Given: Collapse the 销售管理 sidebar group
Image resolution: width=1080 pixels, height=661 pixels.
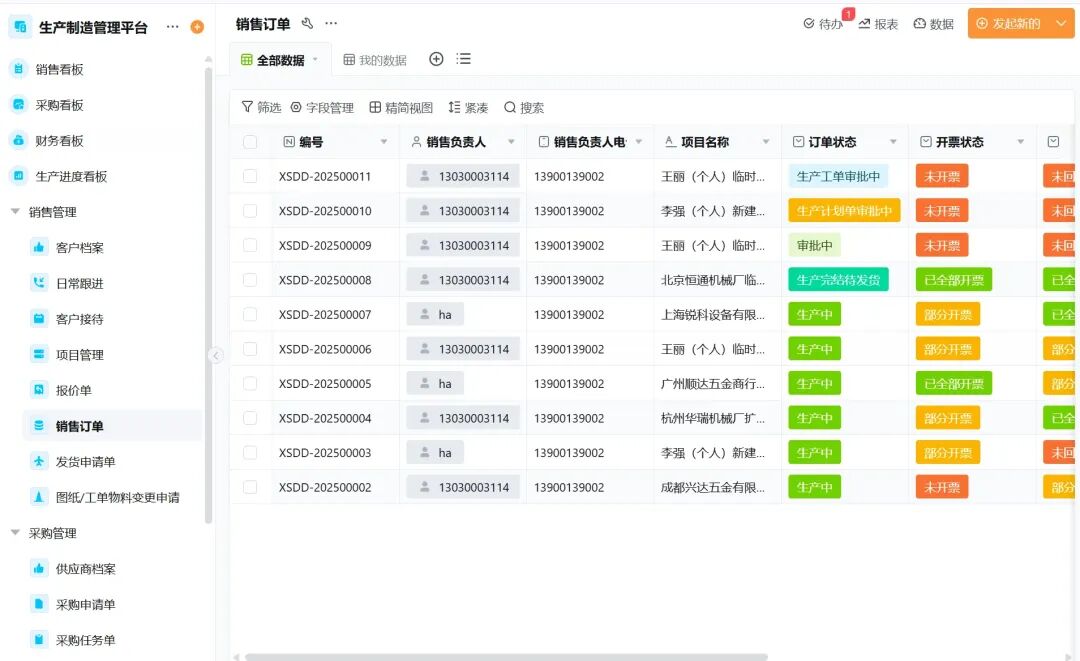Looking at the screenshot, I should pyautogui.click(x=15, y=212).
